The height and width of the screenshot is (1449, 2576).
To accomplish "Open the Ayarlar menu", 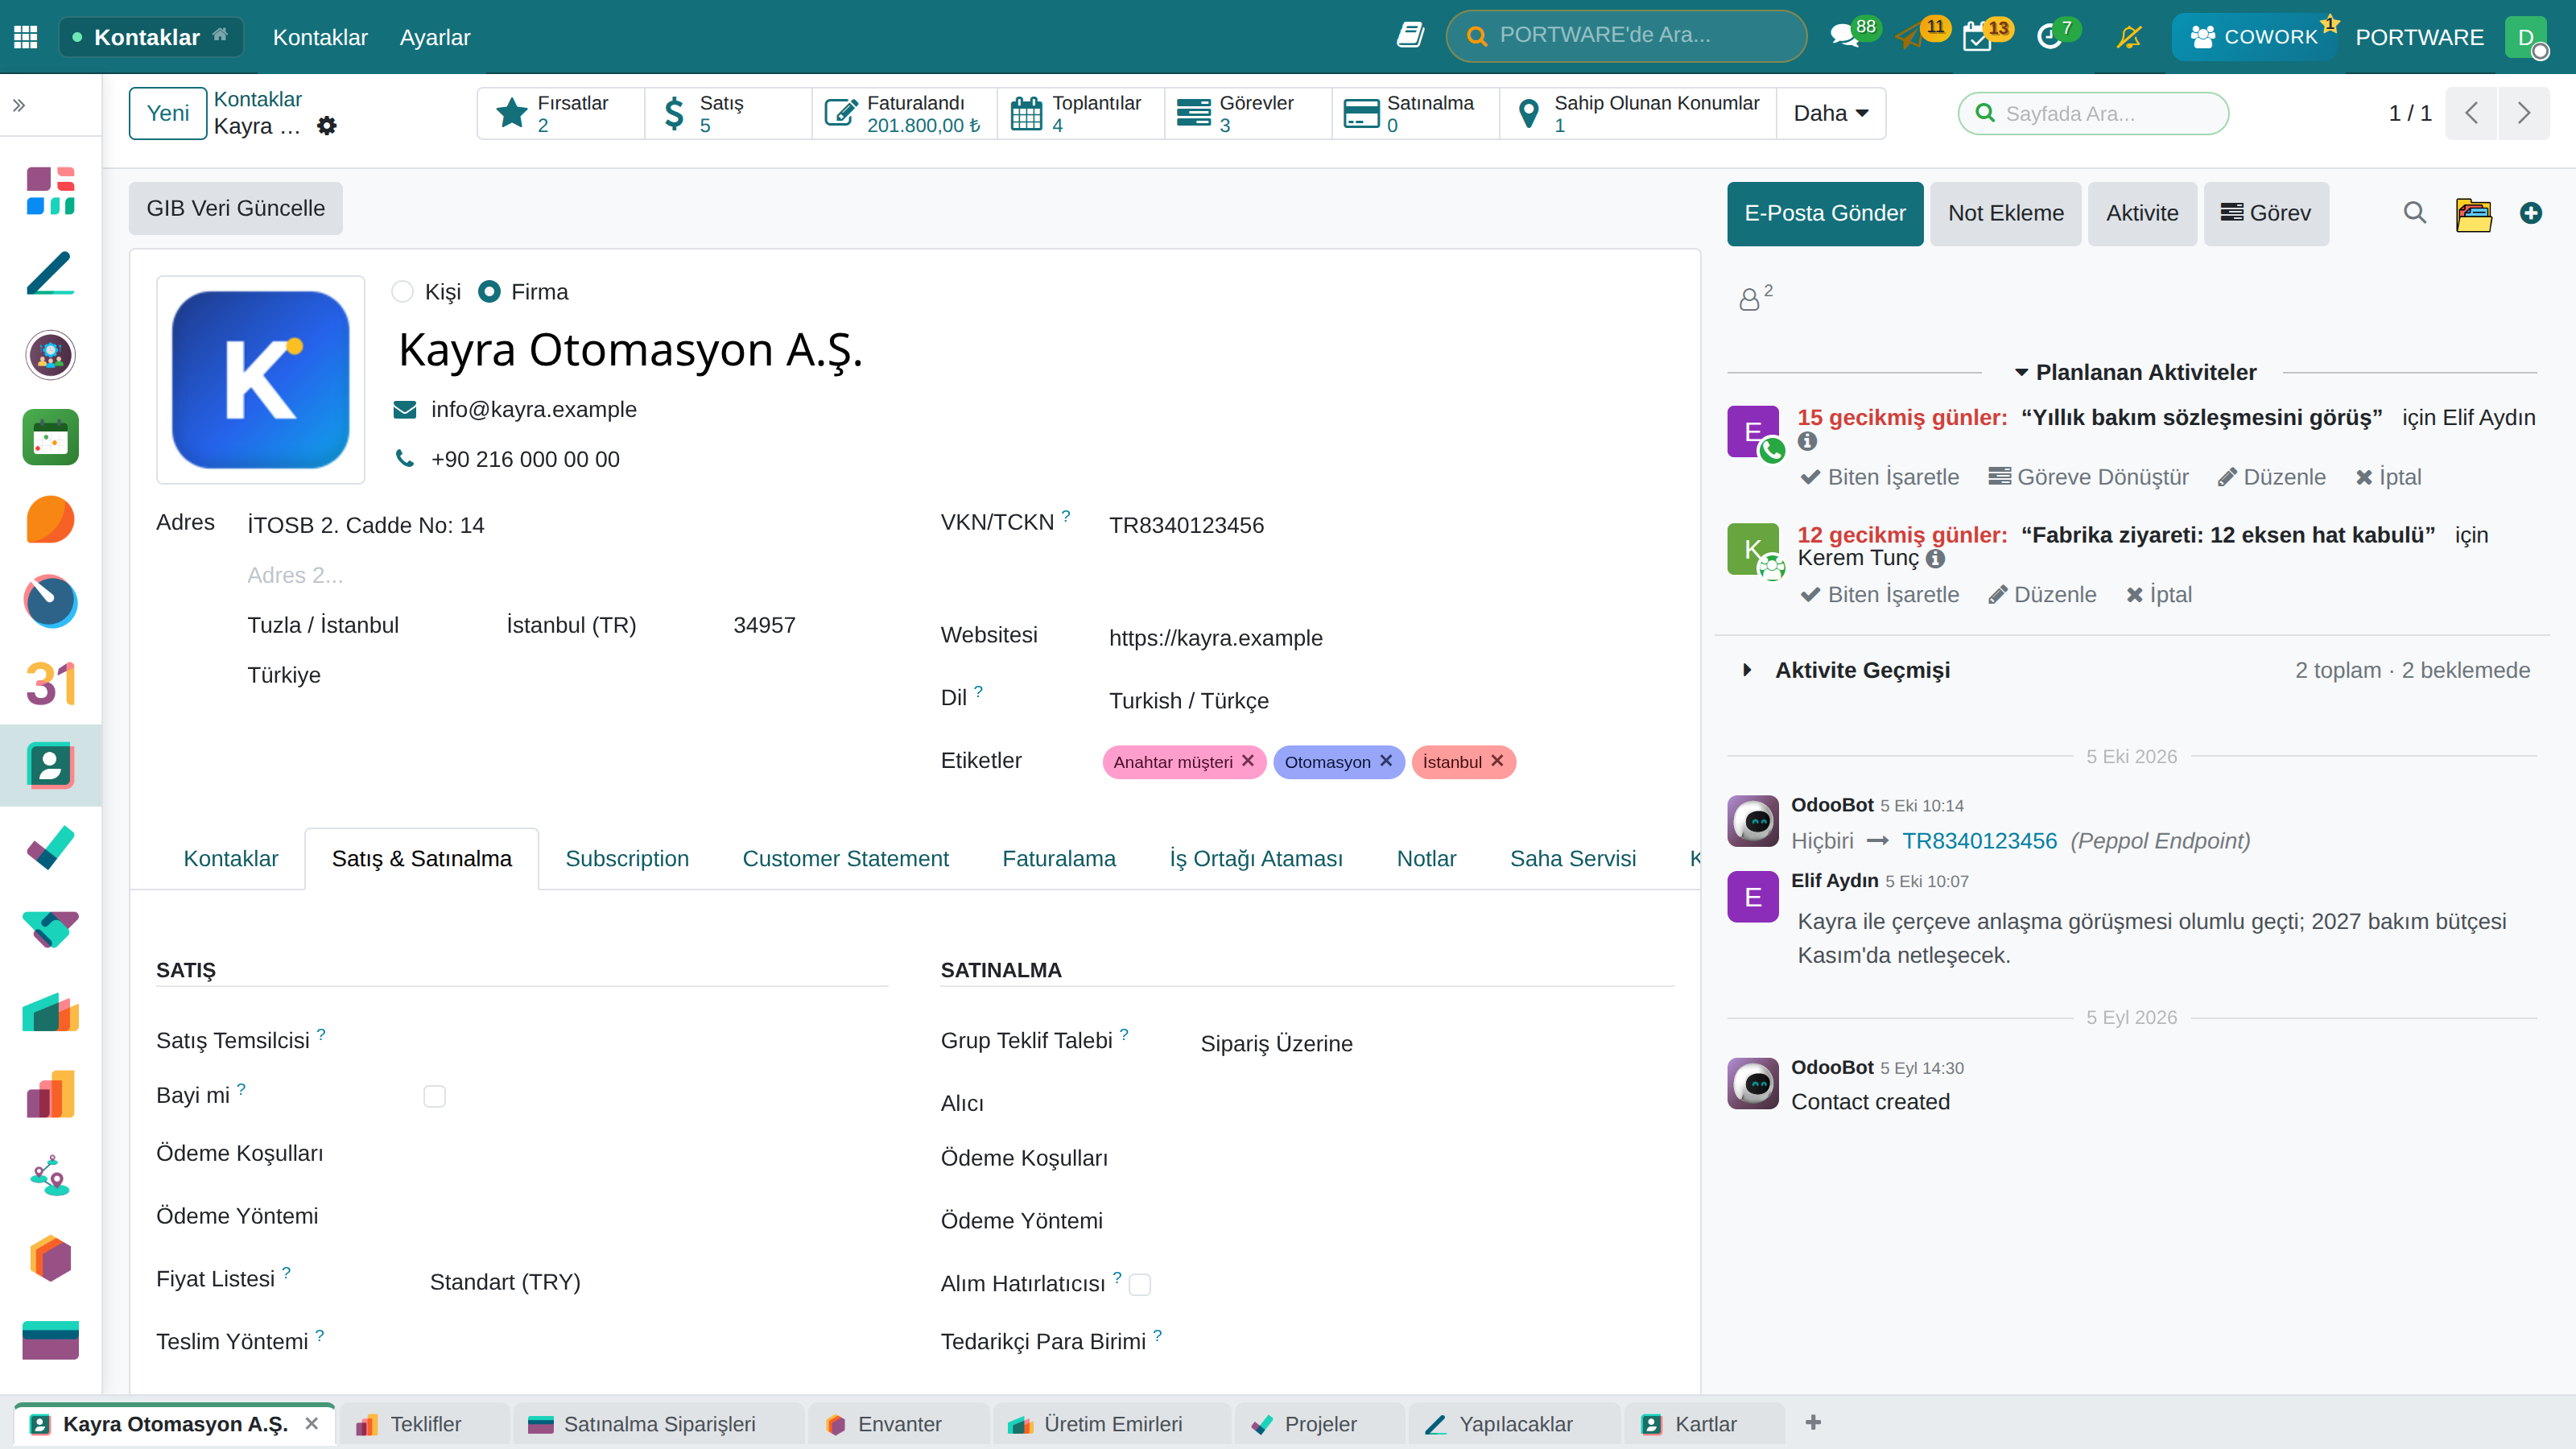I will pos(434,37).
